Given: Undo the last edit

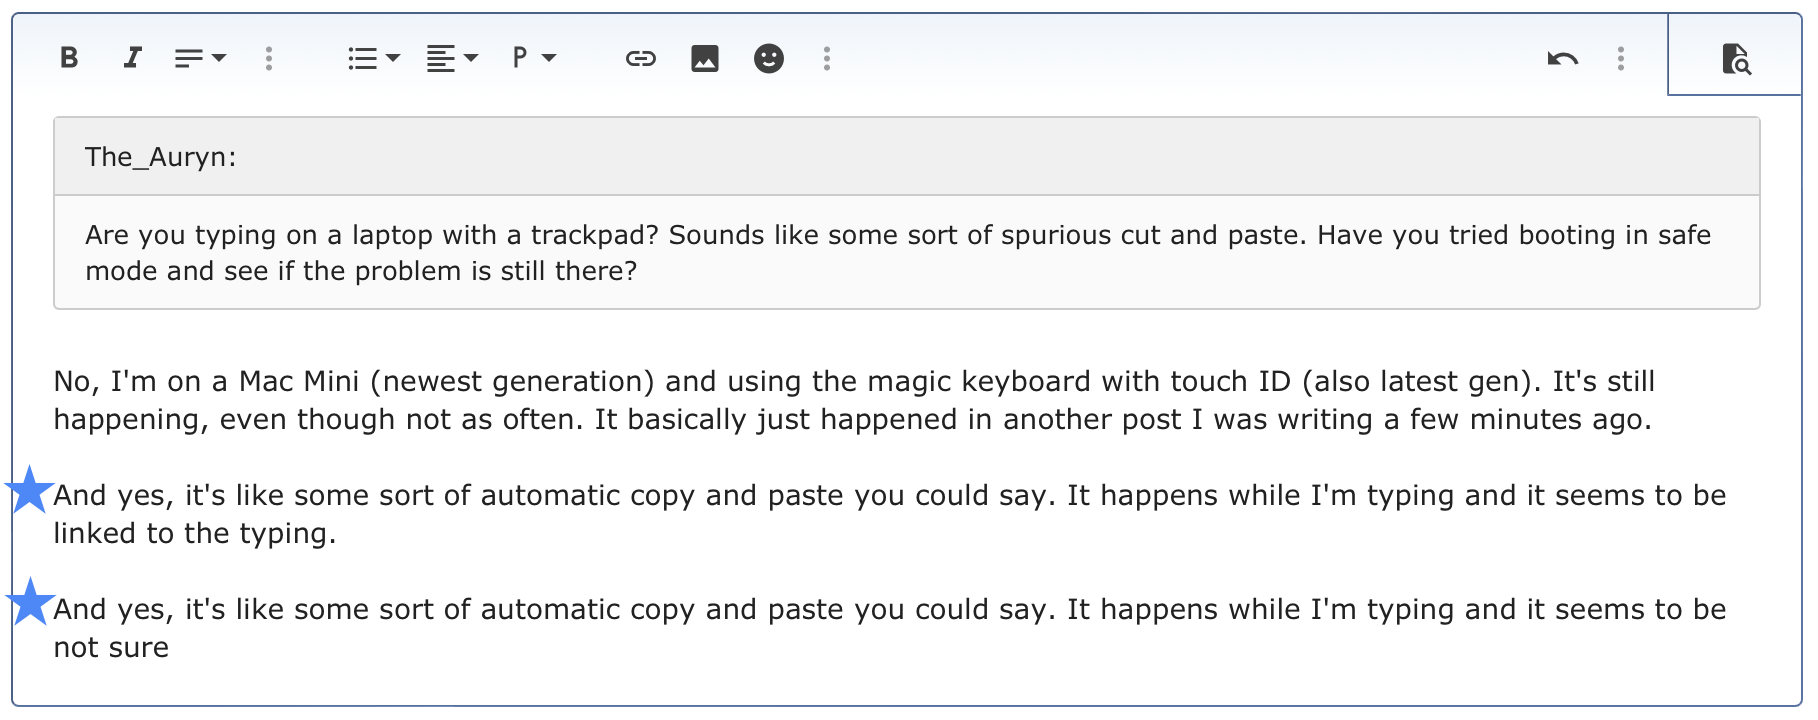Looking at the screenshot, I should pyautogui.click(x=1562, y=58).
